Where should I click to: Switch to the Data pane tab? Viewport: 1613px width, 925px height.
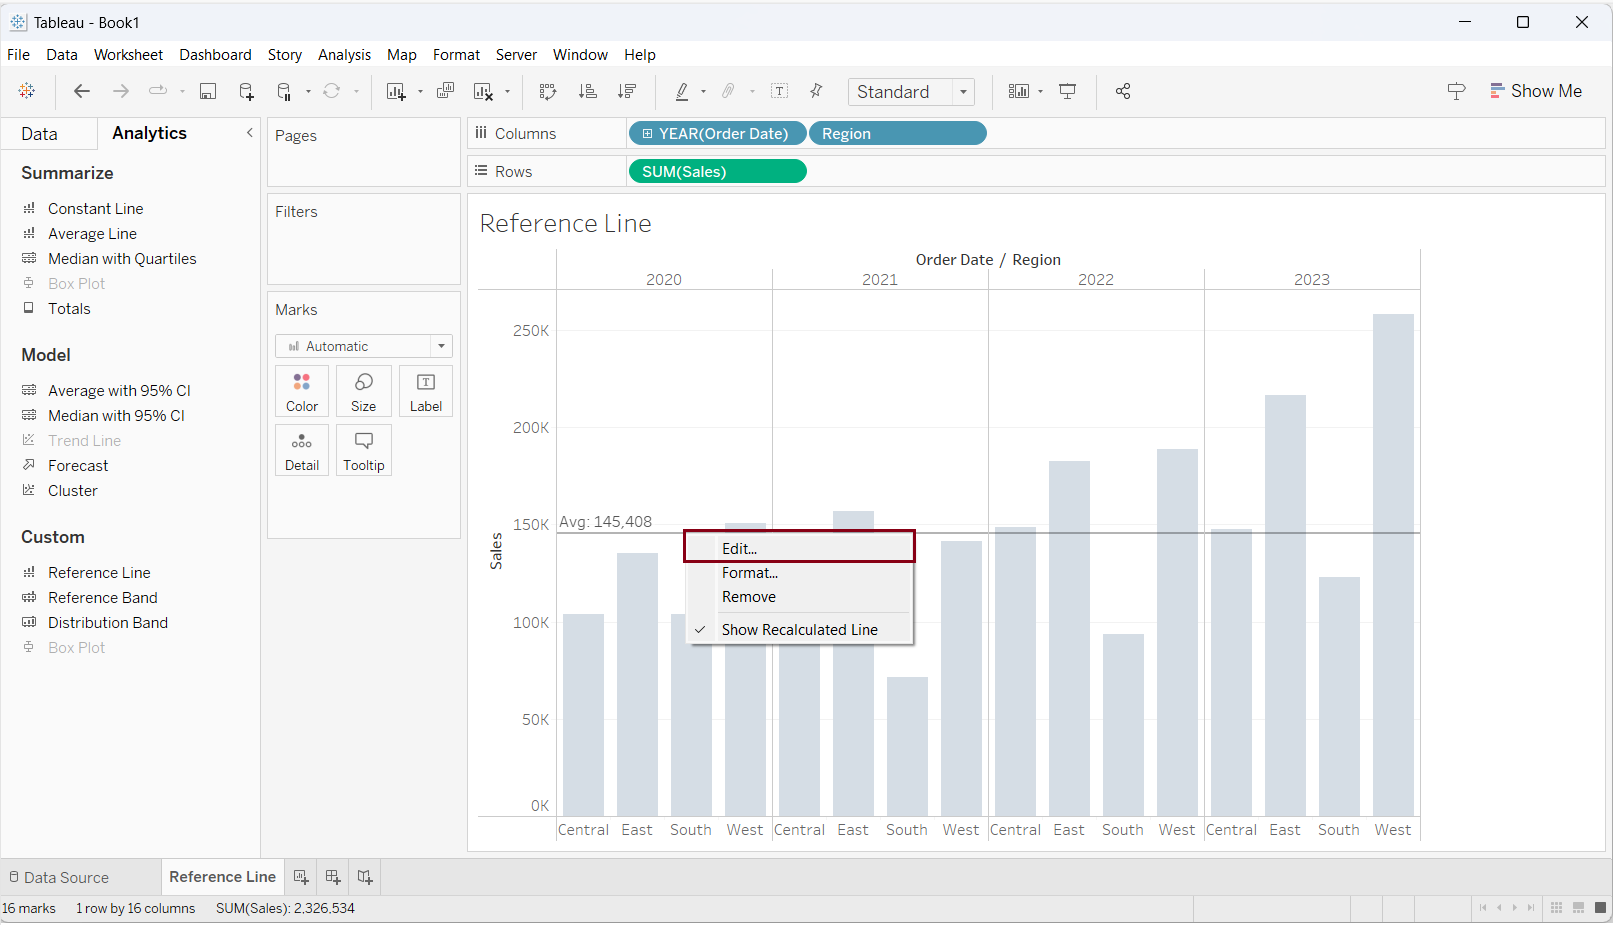(x=40, y=134)
